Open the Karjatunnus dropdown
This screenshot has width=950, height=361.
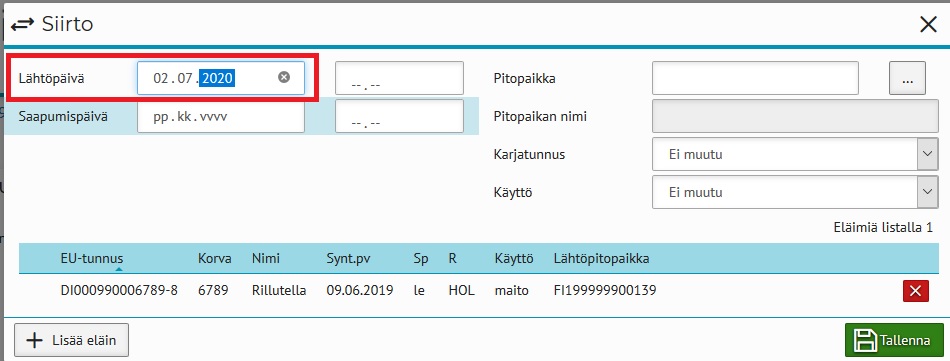pyautogui.click(x=795, y=154)
